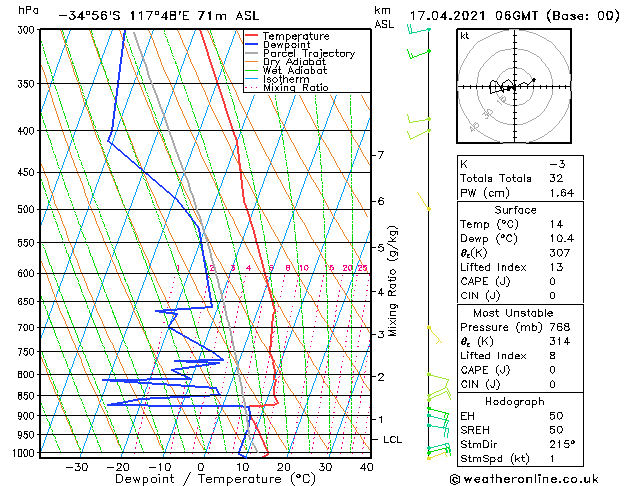This screenshot has width=629, height=486.
Task: Click the red Temperature line swatch in the legend
Action: 254,36
